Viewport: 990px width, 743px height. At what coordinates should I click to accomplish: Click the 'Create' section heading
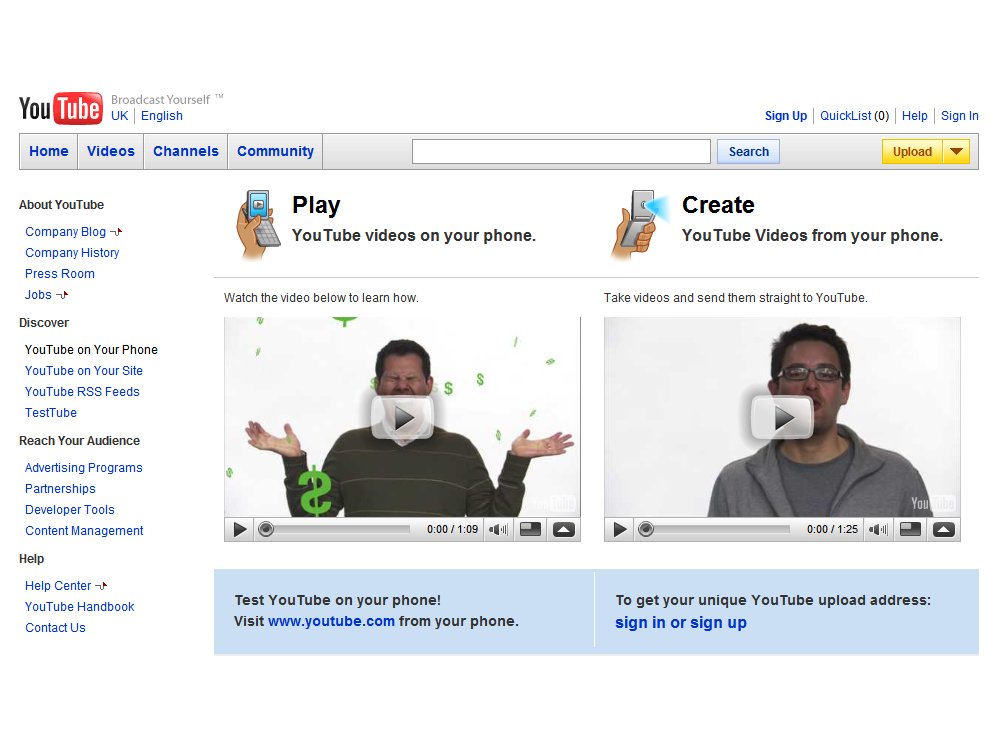(719, 205)
